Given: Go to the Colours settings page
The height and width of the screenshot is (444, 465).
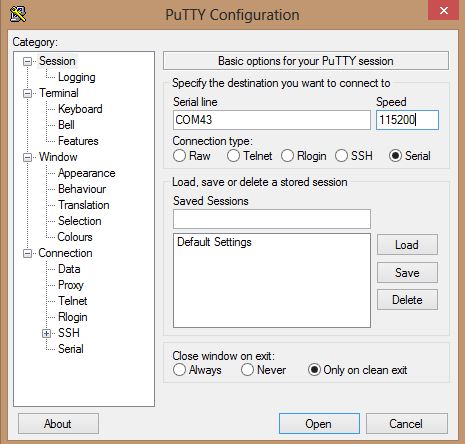Looking at the screenshot, I should [x=75, y=237].
